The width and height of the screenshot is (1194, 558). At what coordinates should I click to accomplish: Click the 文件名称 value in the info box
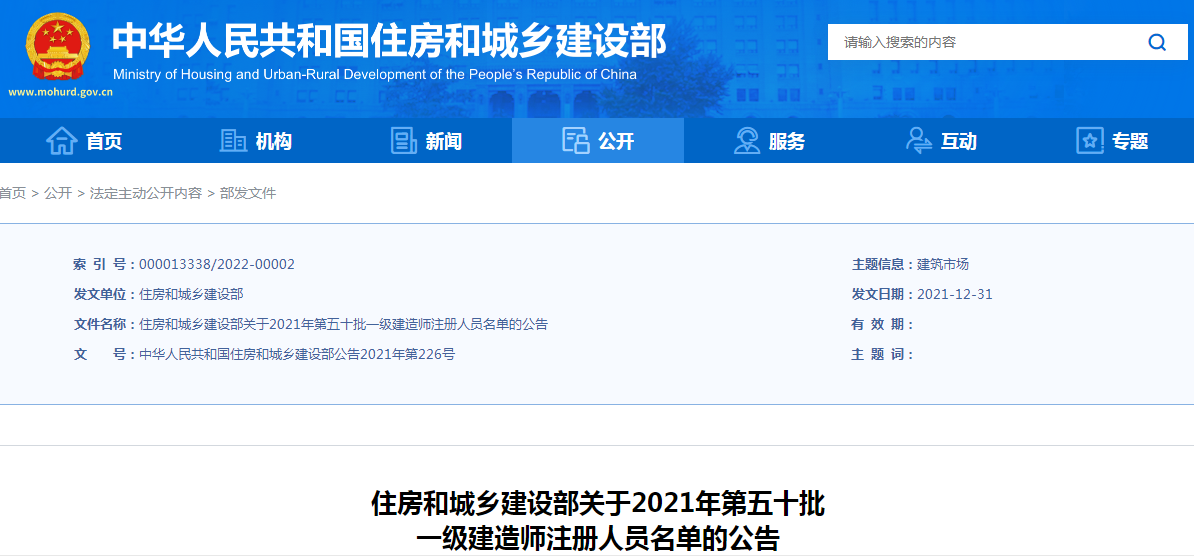(x=343, y=324)
